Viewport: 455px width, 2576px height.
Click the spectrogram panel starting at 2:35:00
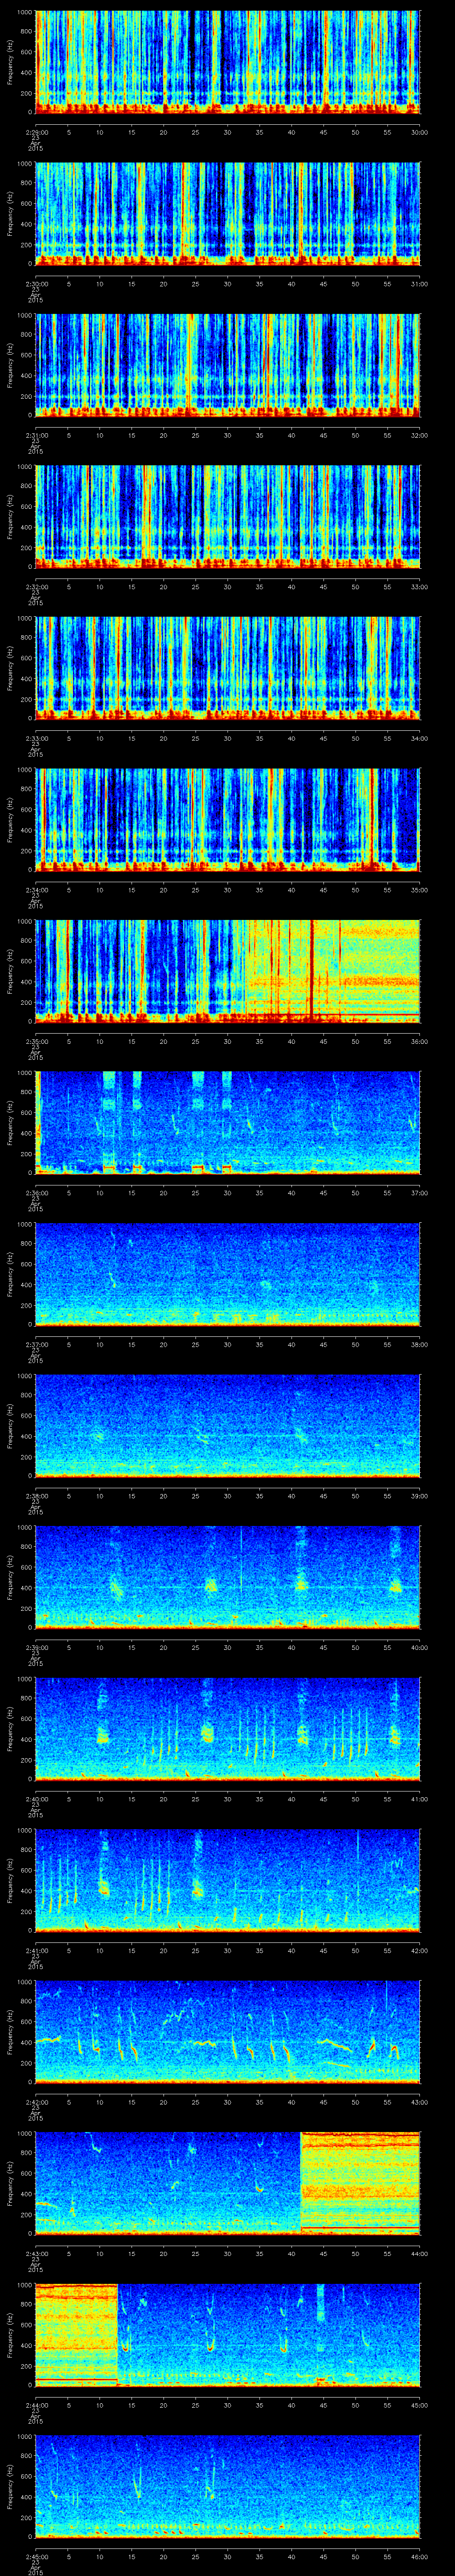pyautogui.click(x=228, y=971)
